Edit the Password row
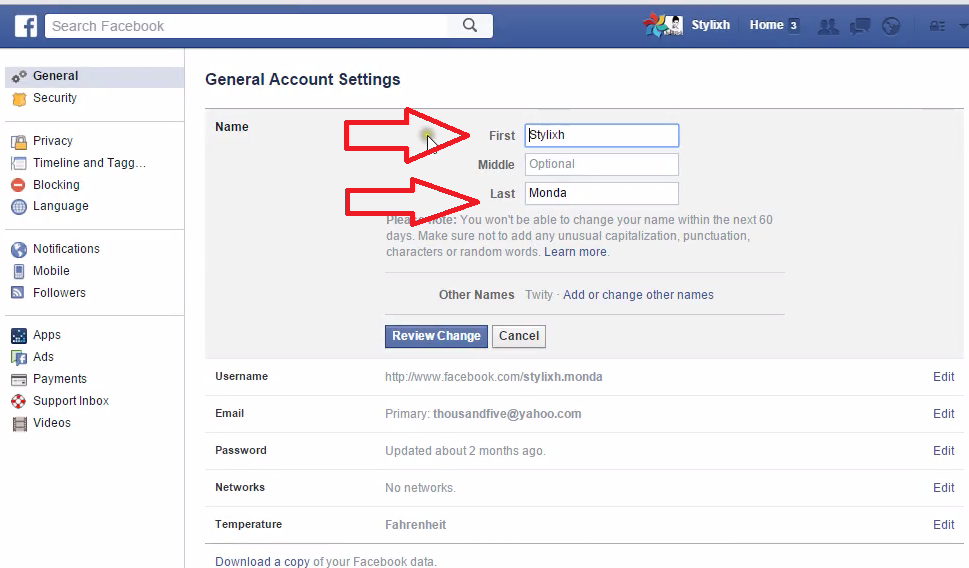 coord(944,451)
